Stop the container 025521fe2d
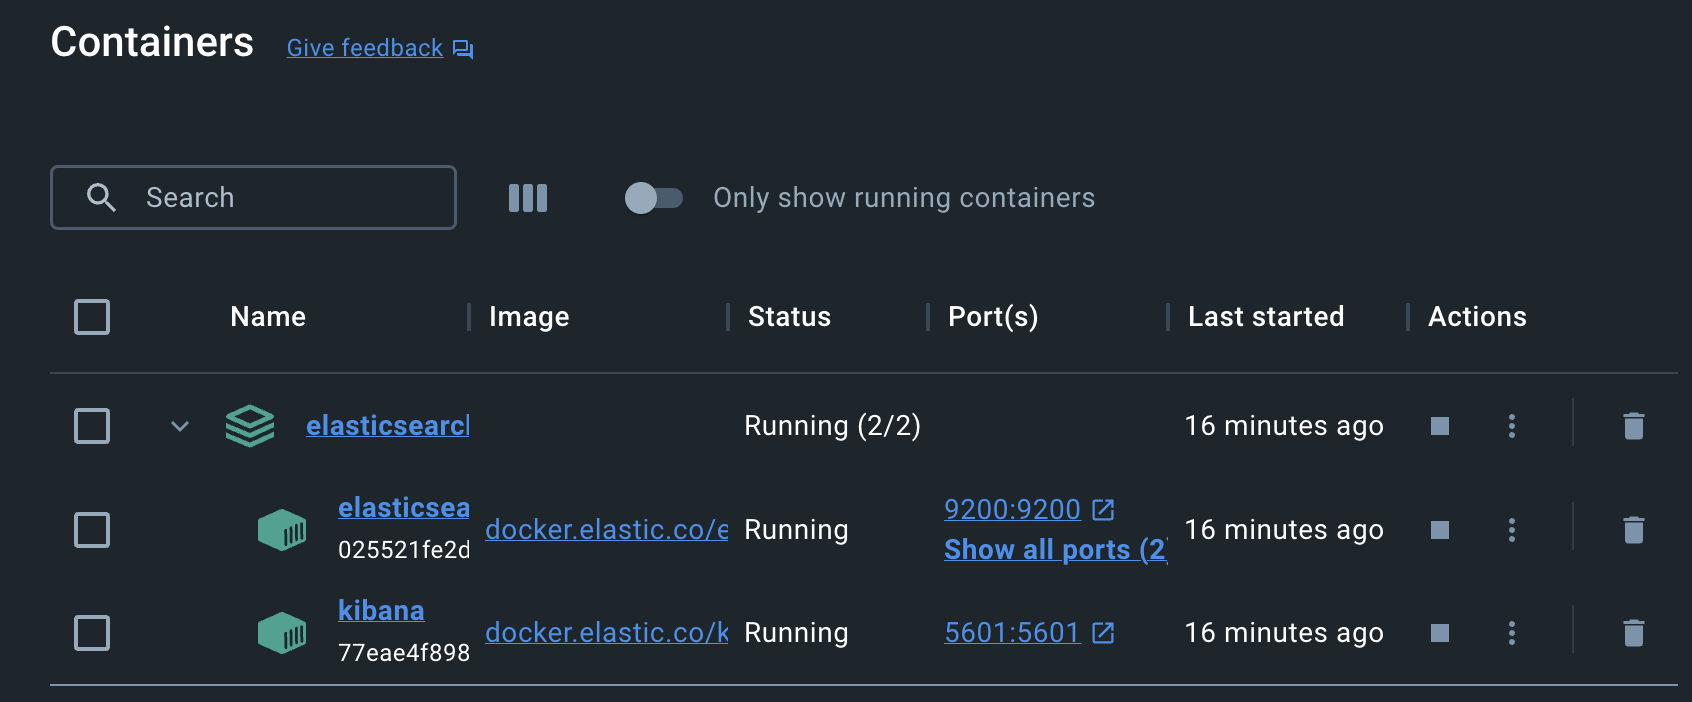Viewport: 1692px width, 702px height. click(1440, 530)
